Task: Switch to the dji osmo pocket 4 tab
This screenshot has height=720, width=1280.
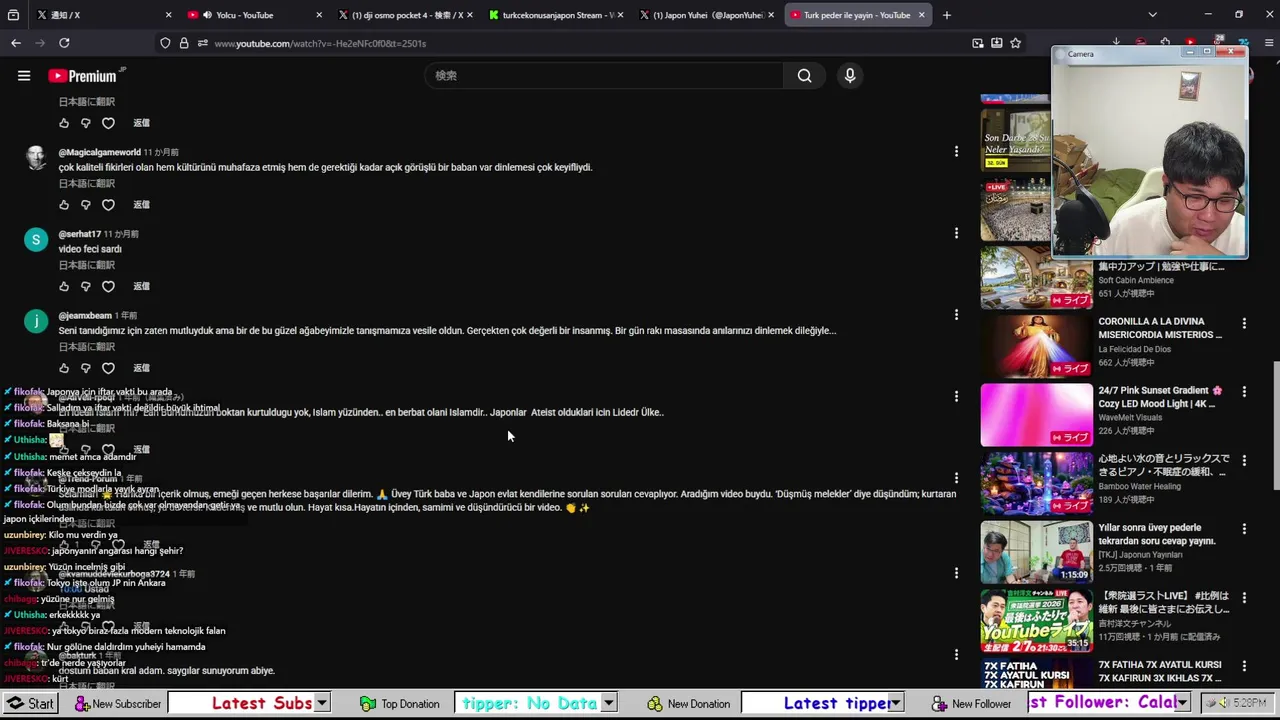Action: tap(405, 15)
